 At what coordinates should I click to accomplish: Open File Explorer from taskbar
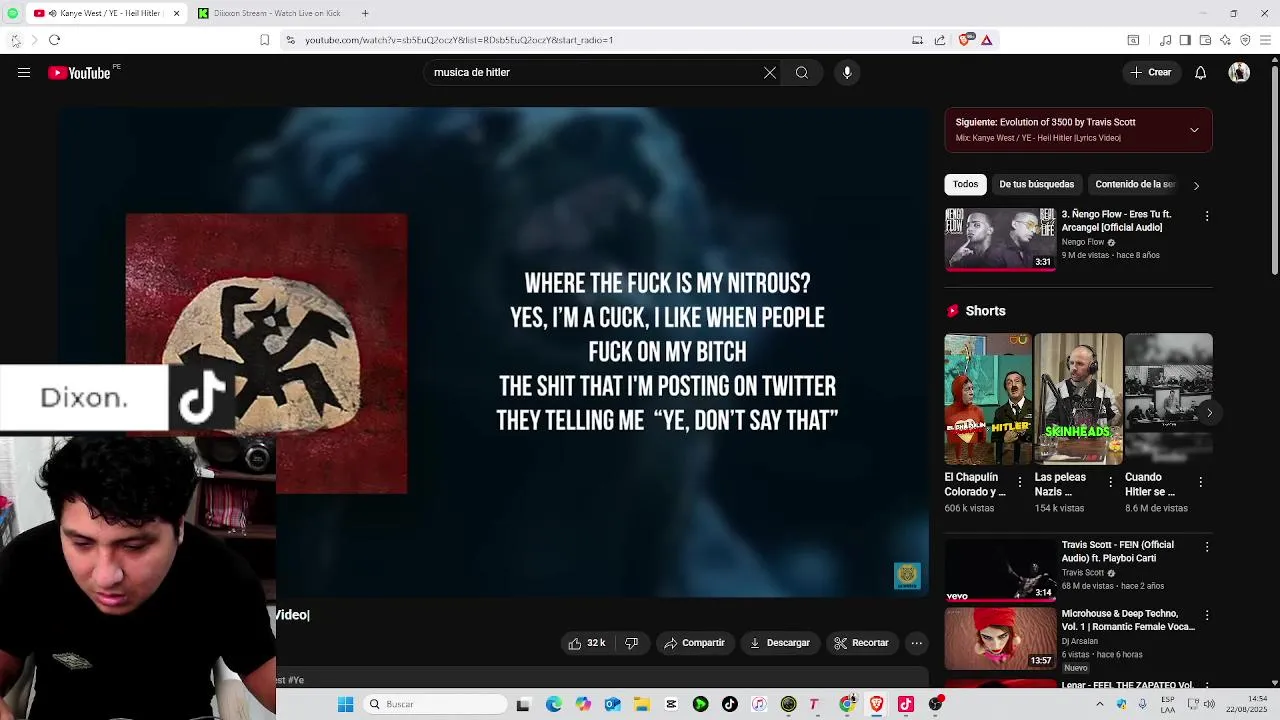(641, 704)
